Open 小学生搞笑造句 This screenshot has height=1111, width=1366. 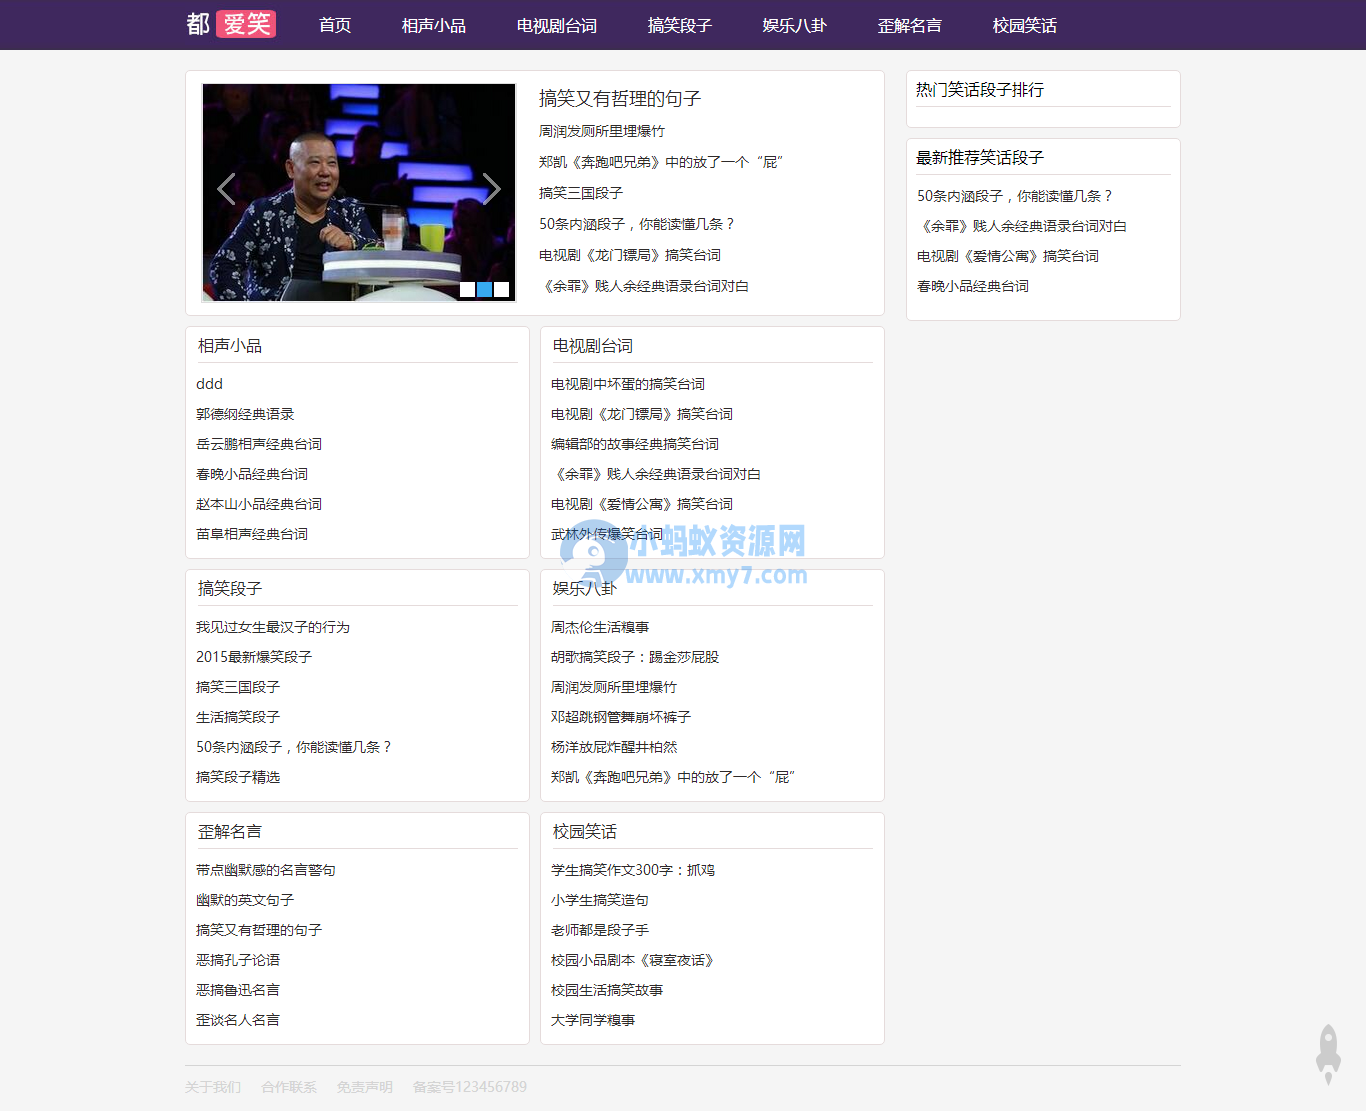pos(600,900)
